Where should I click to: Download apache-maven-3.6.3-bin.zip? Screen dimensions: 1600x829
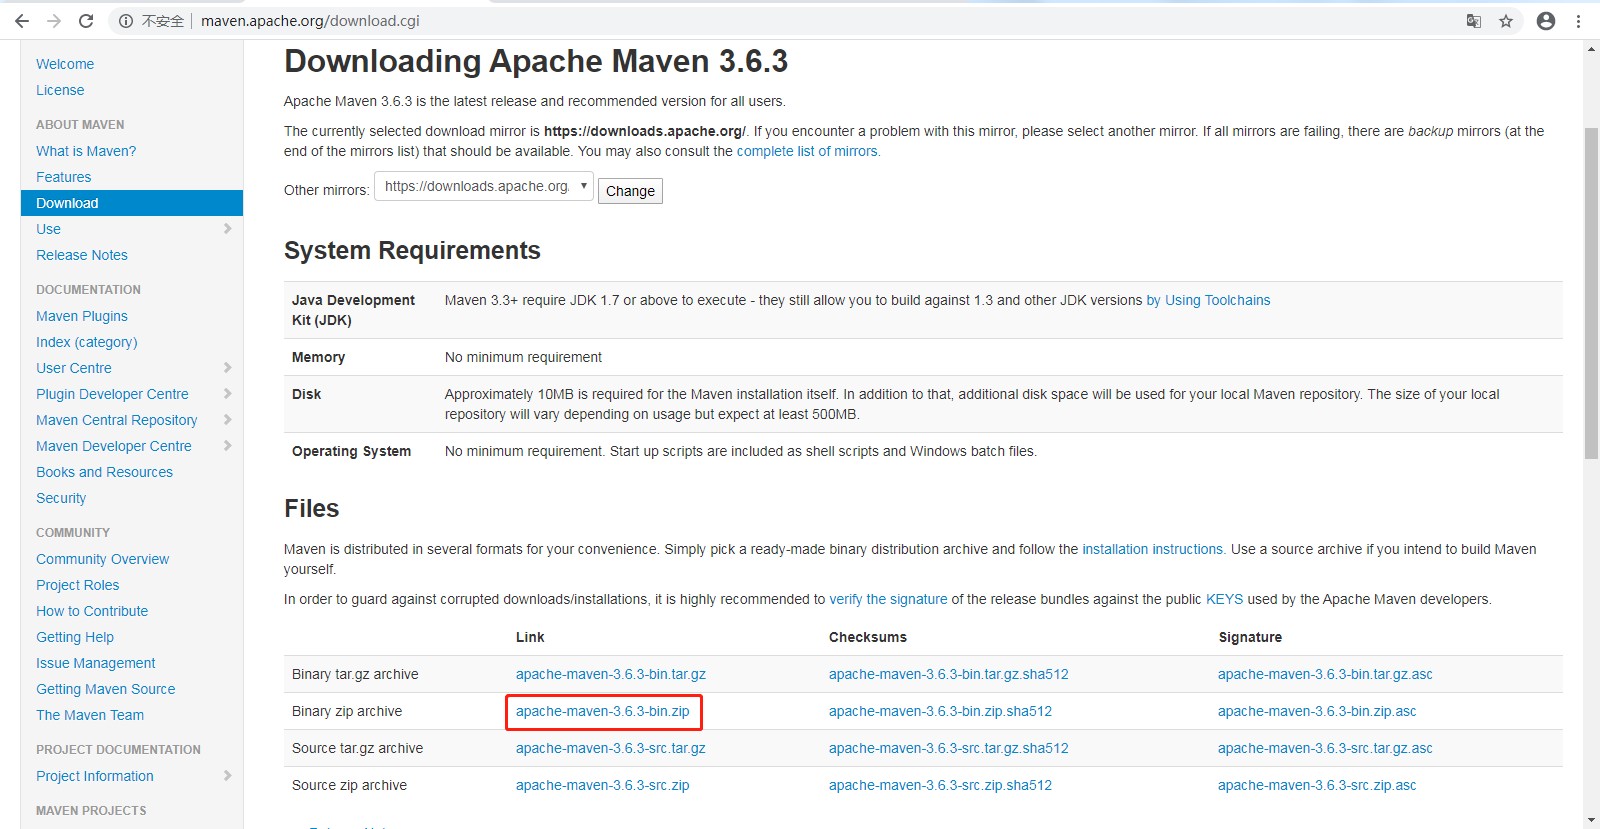pyautogui.click(x=603, y=711)
